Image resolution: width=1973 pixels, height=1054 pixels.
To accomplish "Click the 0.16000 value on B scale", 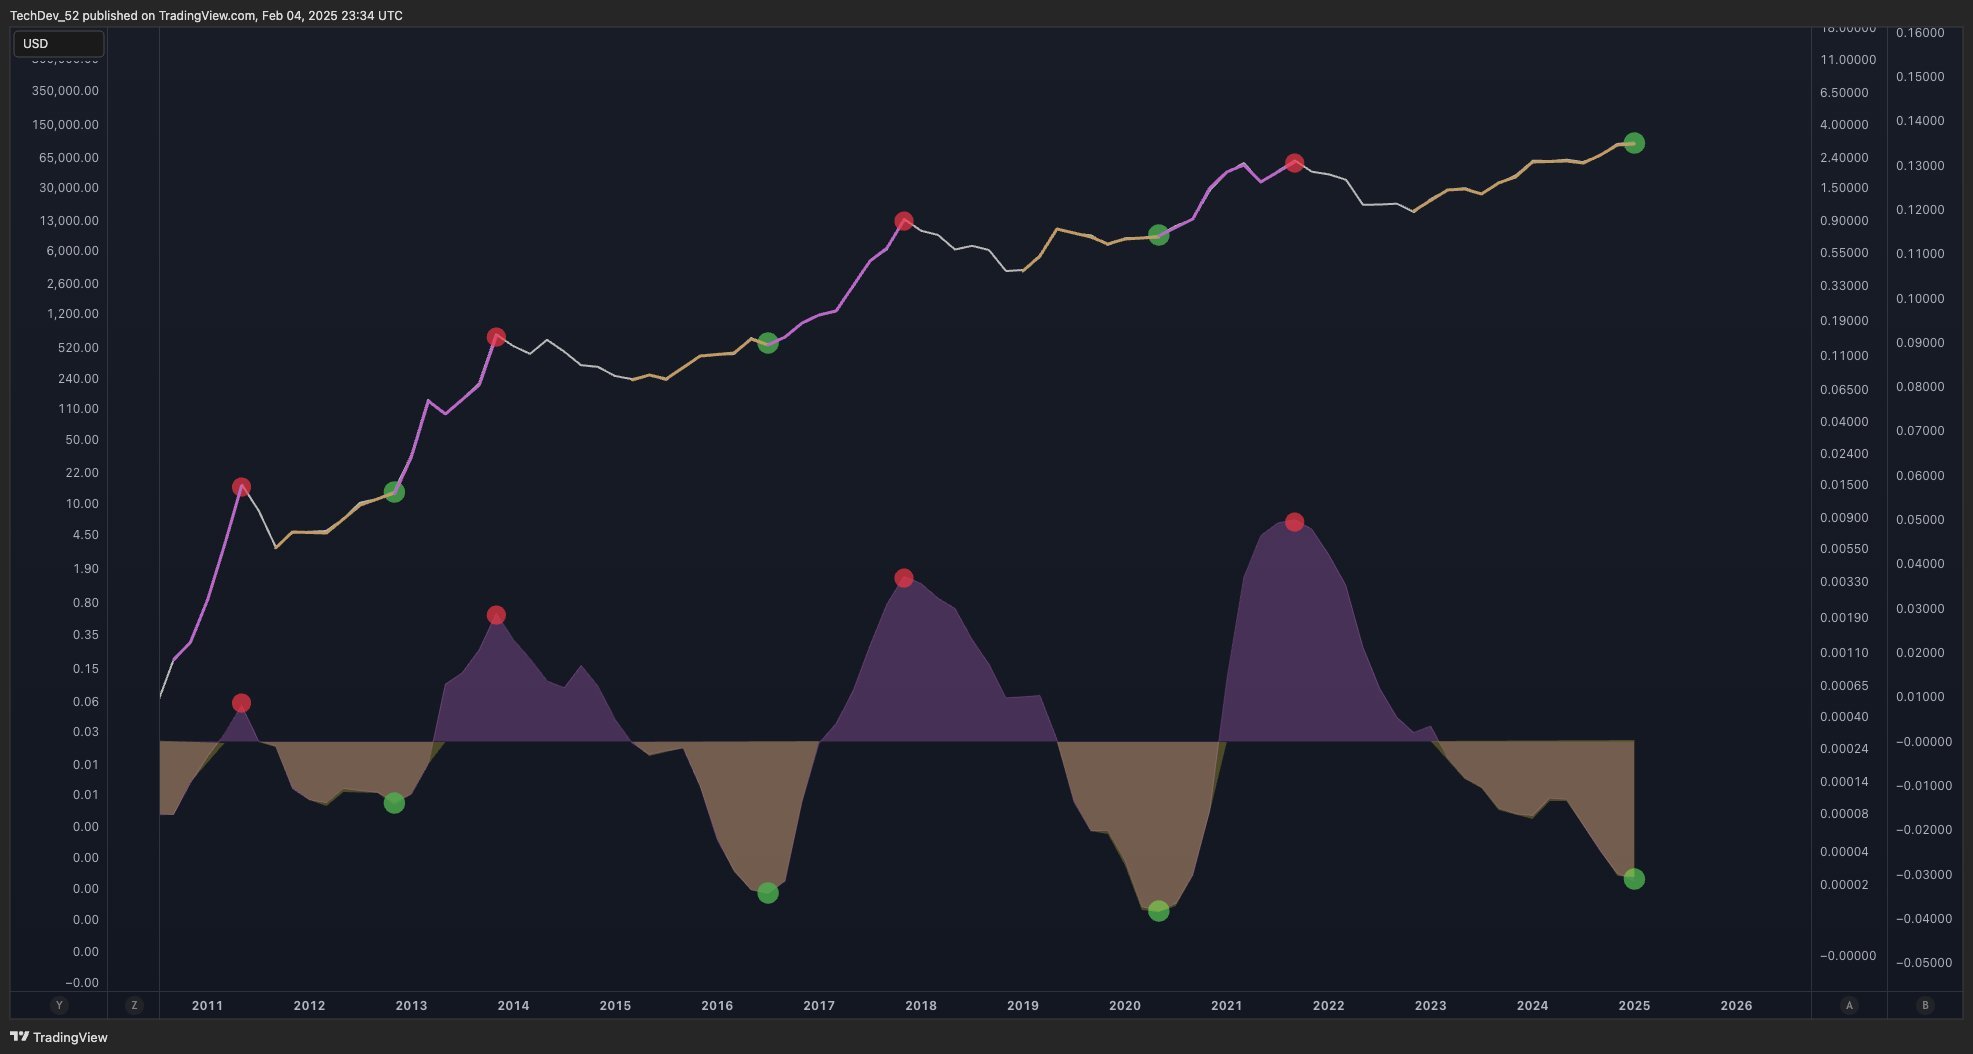I will point(1920,33).
